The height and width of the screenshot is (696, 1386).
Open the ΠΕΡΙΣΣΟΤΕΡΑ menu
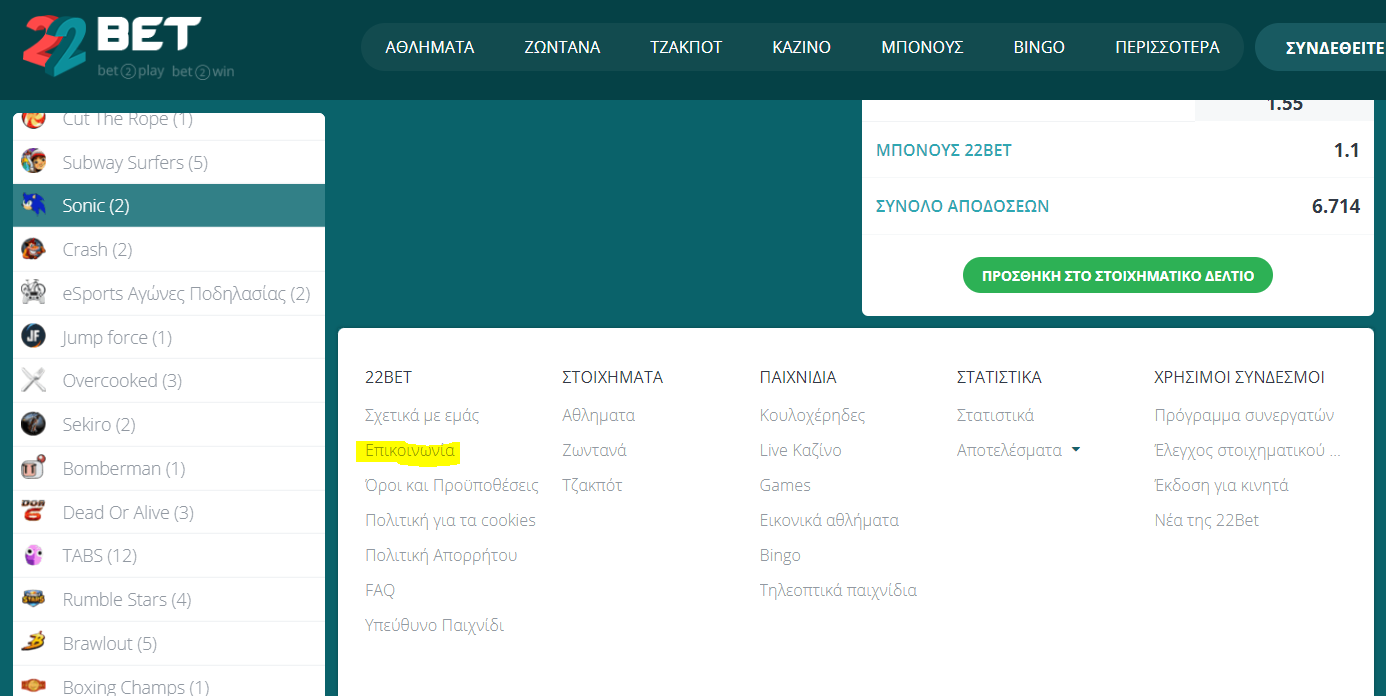pyautogui.click(x=1167, y=47)
